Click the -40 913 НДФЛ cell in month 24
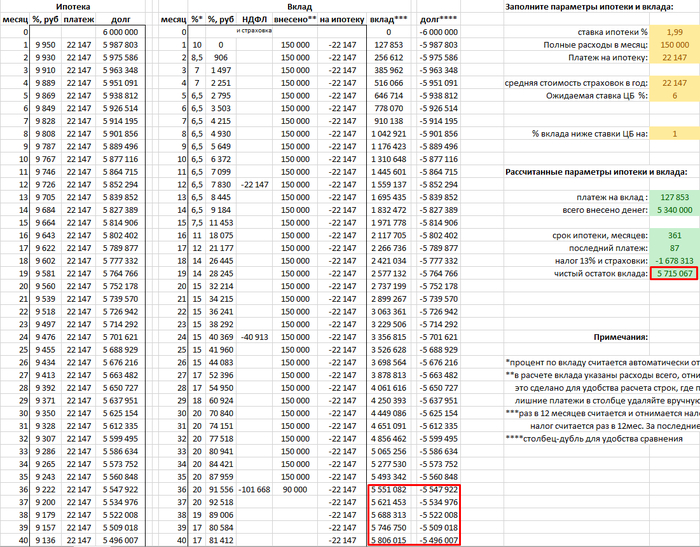This screenshot has width=700, height=547. [x=255, y=337]
